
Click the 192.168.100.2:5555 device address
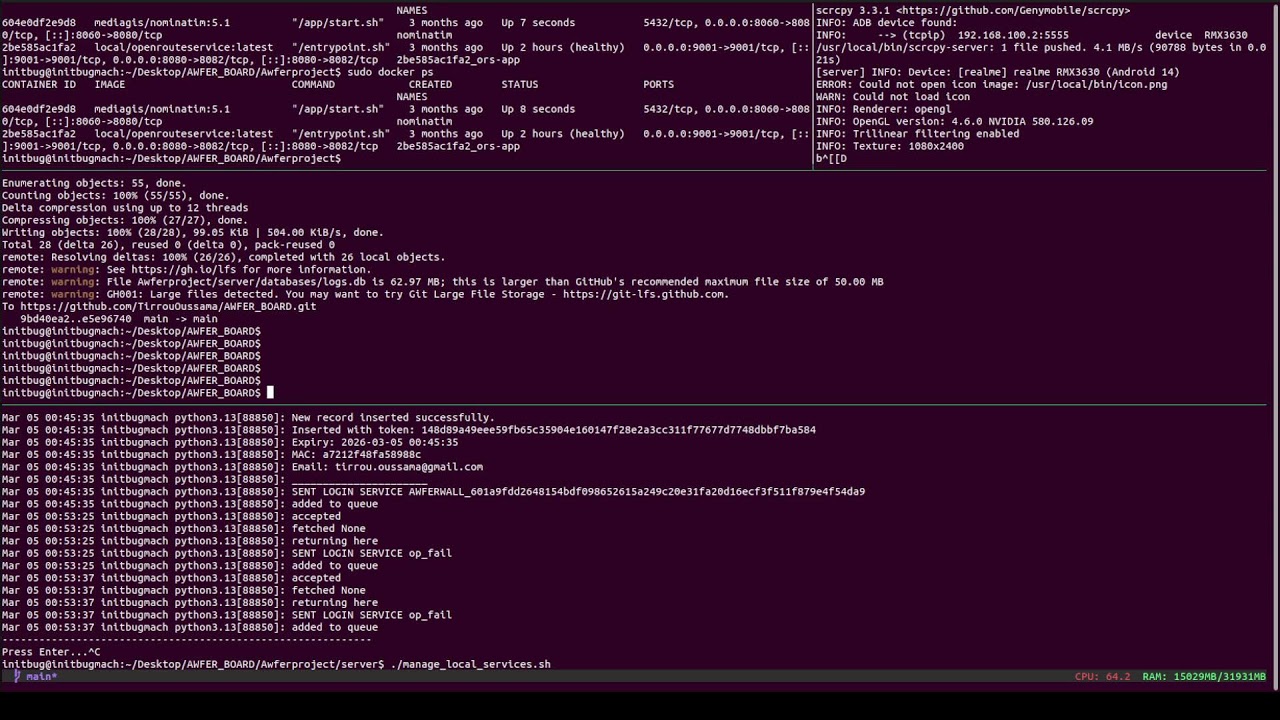[1013, 35]
